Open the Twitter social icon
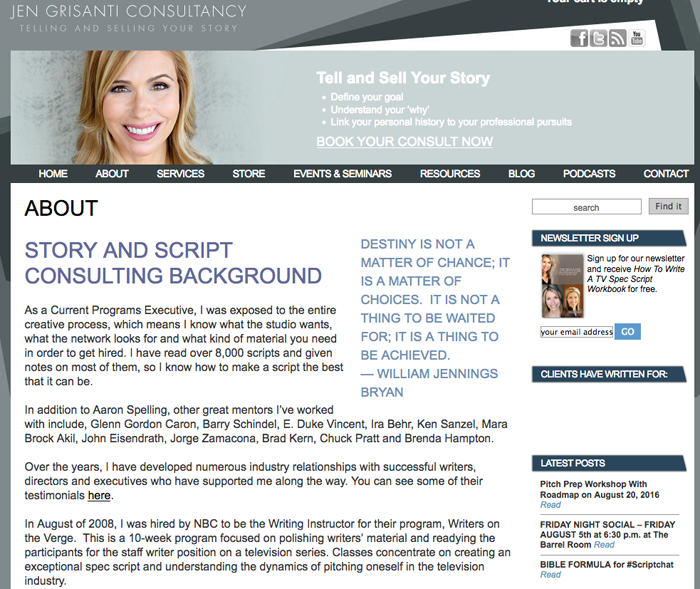Screen dimensions: 700x589 coord(598,38)
